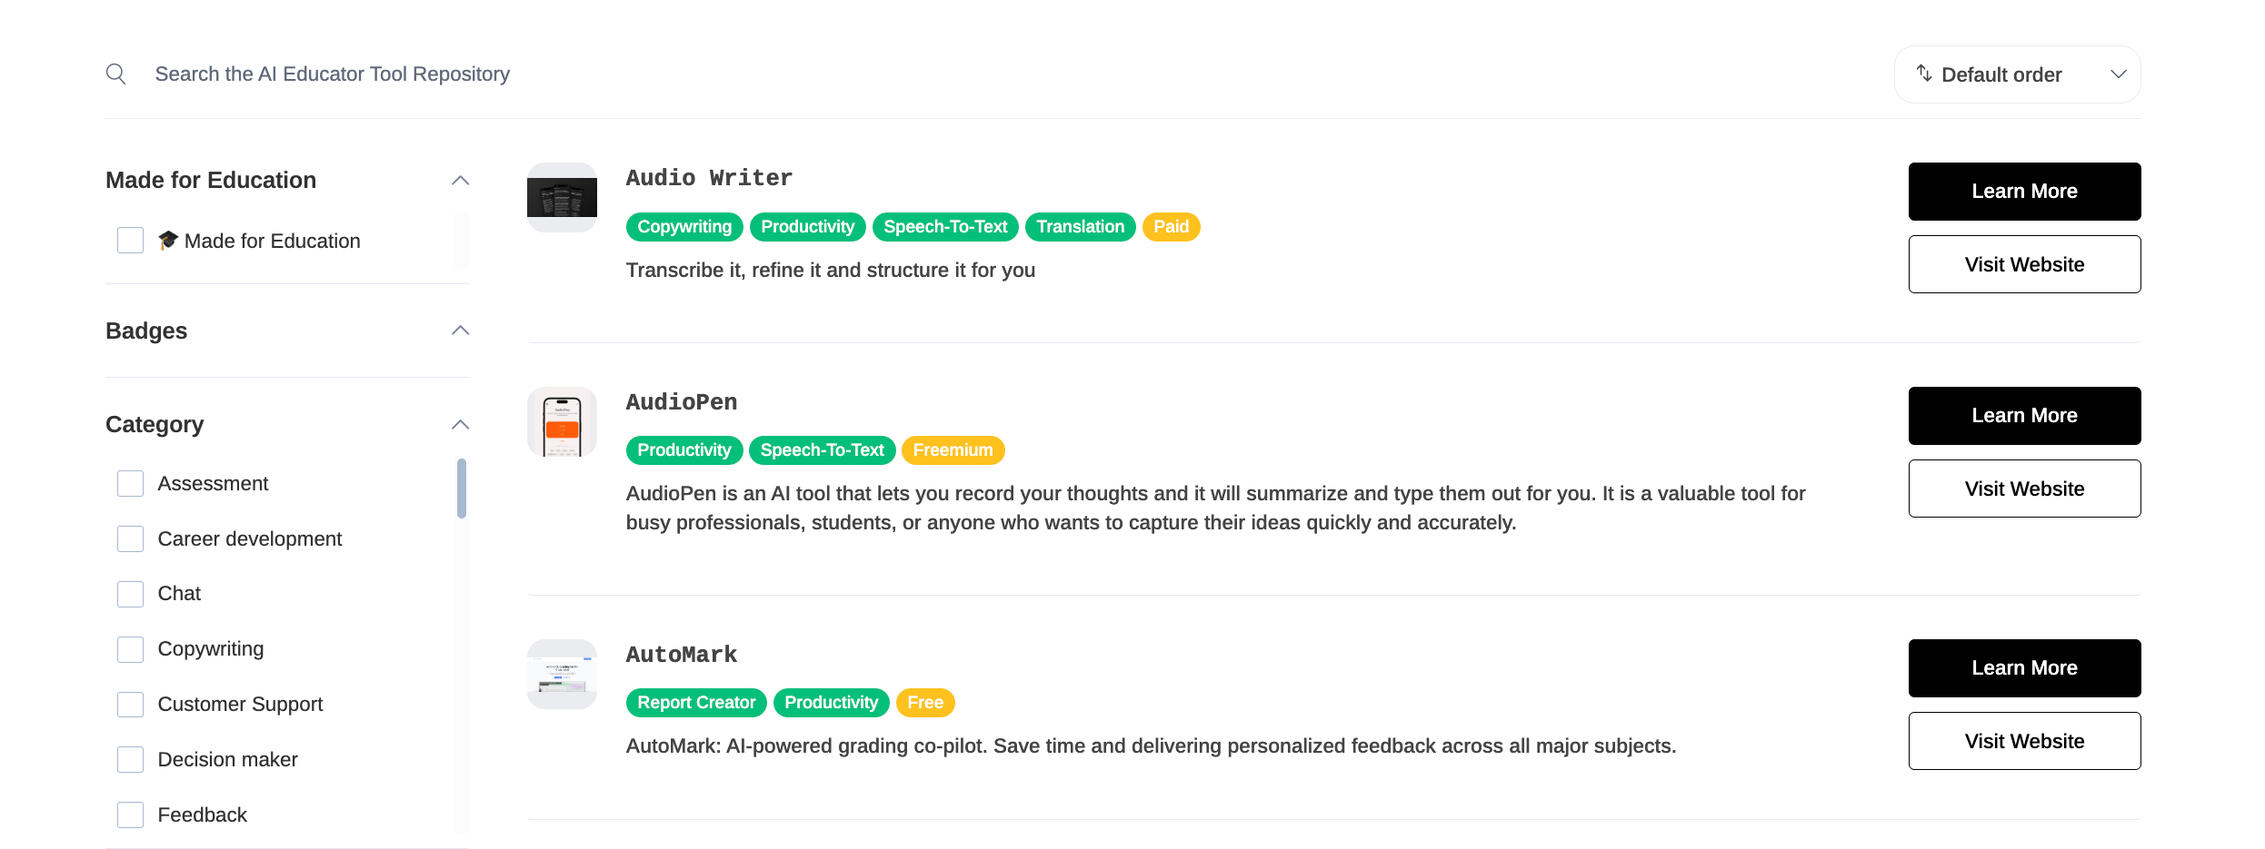Select the Report Creator tag on AutoMark
Image resolution: width=2265 pixels, height=849 pixels.
coord(696,703)
